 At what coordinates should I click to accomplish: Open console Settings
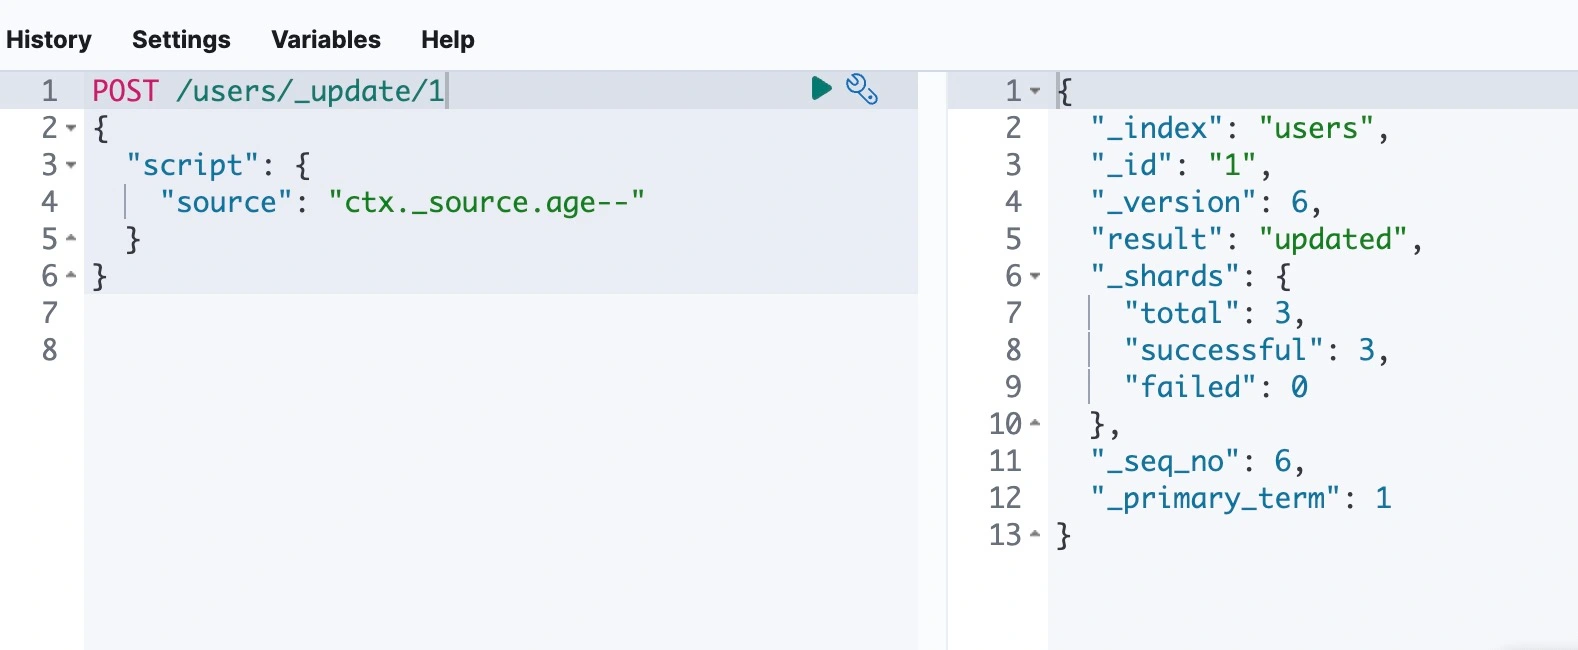pos(181,40)
